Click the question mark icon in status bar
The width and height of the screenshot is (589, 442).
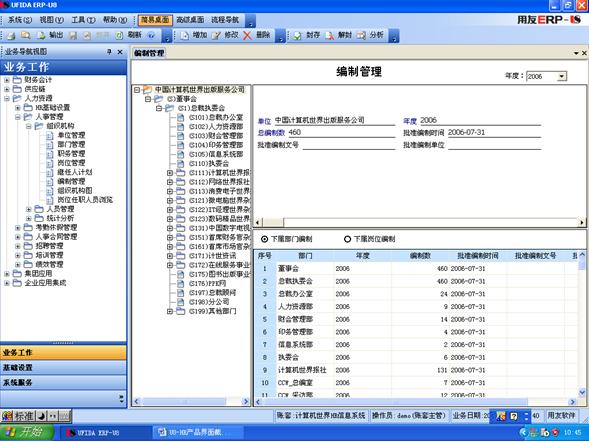(513, 416)
